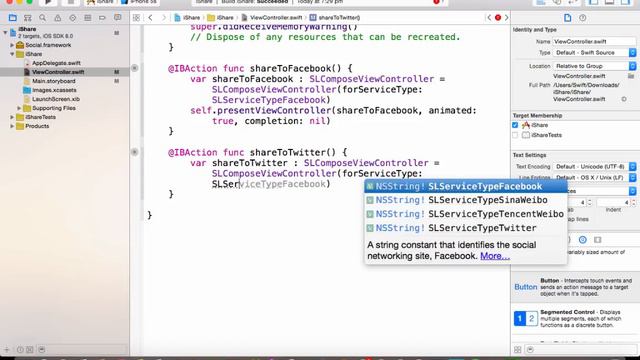The height and width of the screenshot is (360, 640).
Task: Collapse the iShare project root
Action: (5, 32)
